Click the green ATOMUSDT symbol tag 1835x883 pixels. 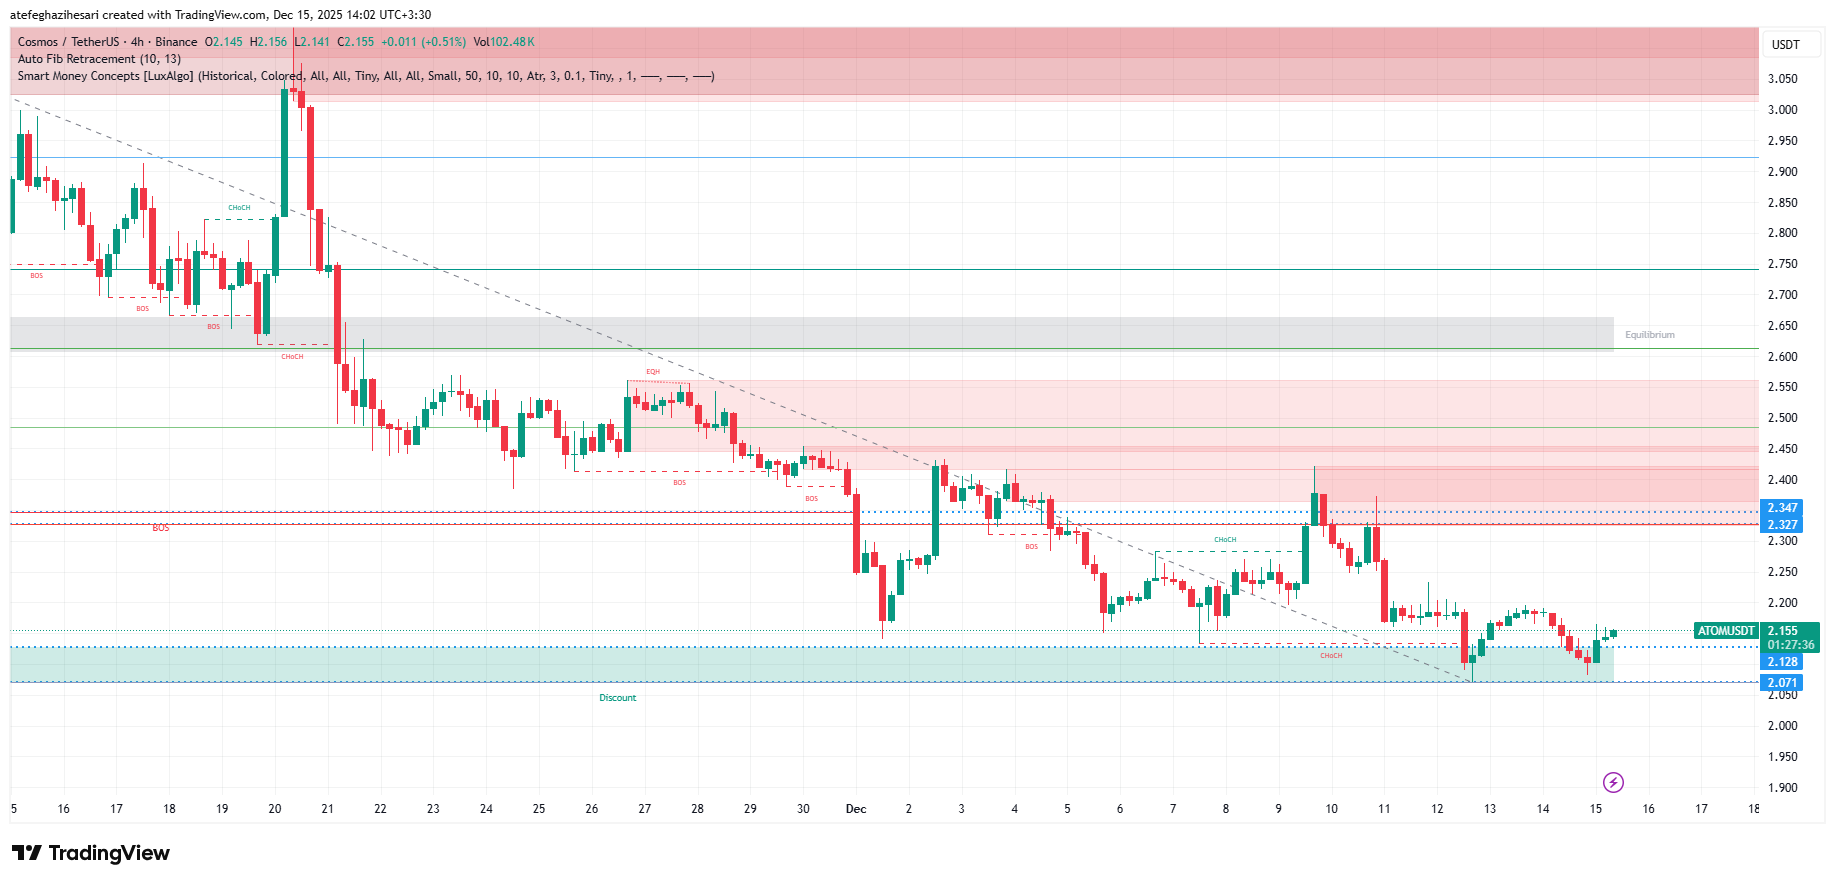click(x=1726, y=631)
